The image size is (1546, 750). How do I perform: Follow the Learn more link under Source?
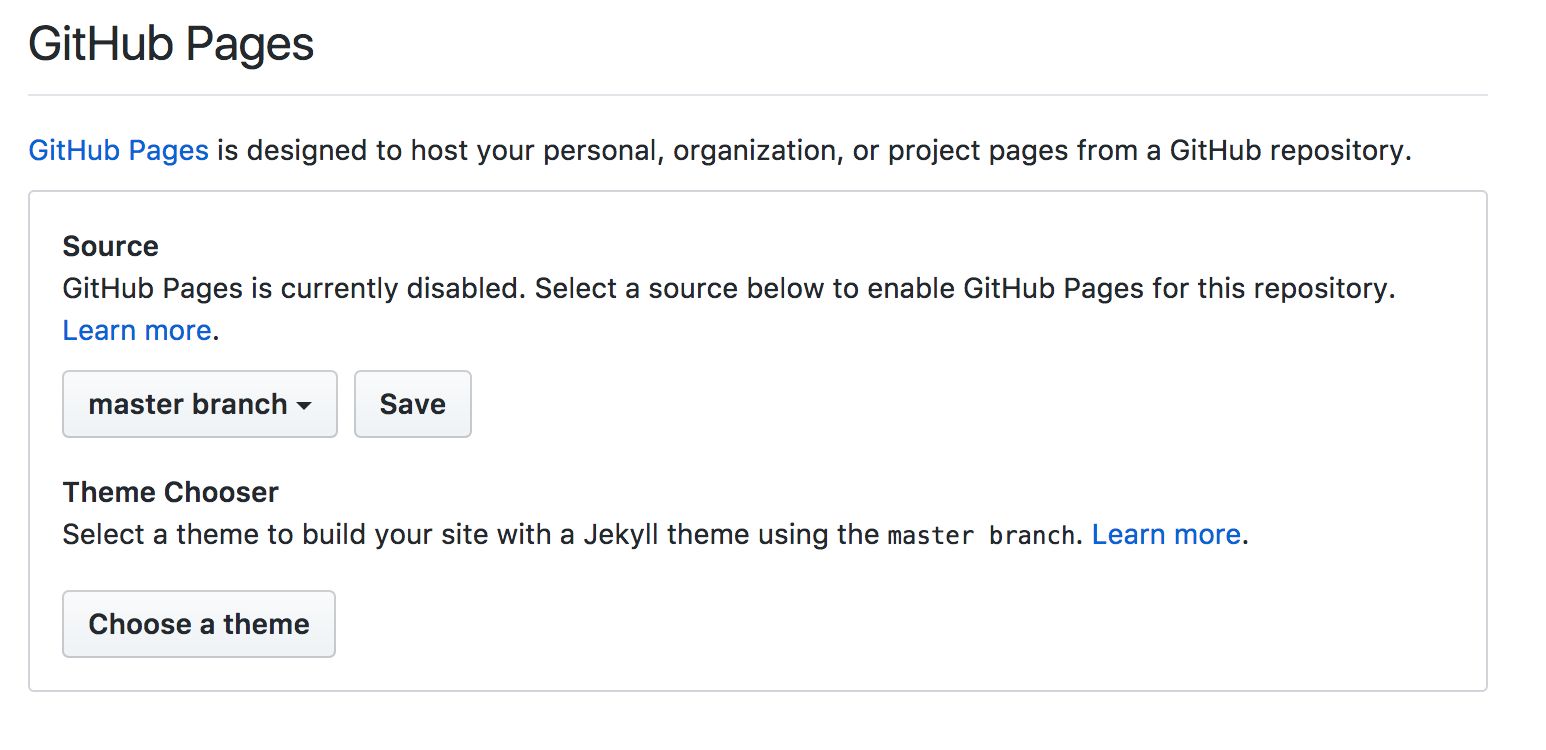coord(137,330)
